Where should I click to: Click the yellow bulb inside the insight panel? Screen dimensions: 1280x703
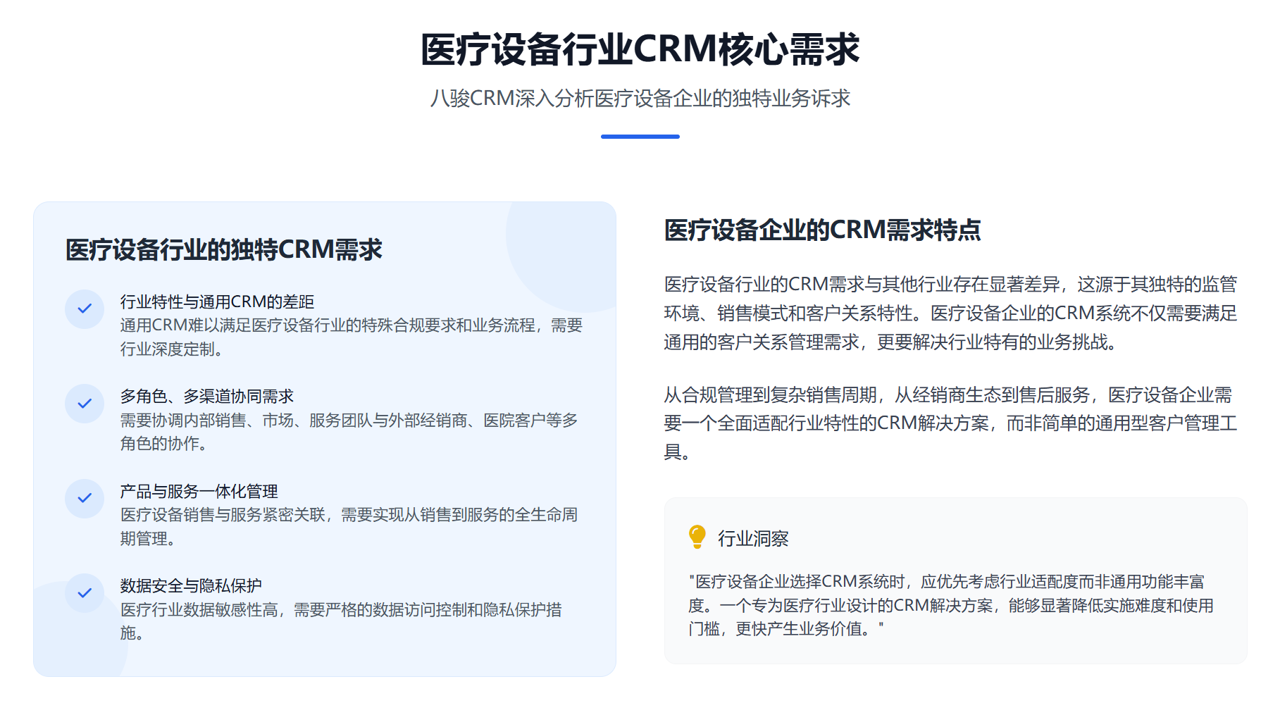[696, 537]
